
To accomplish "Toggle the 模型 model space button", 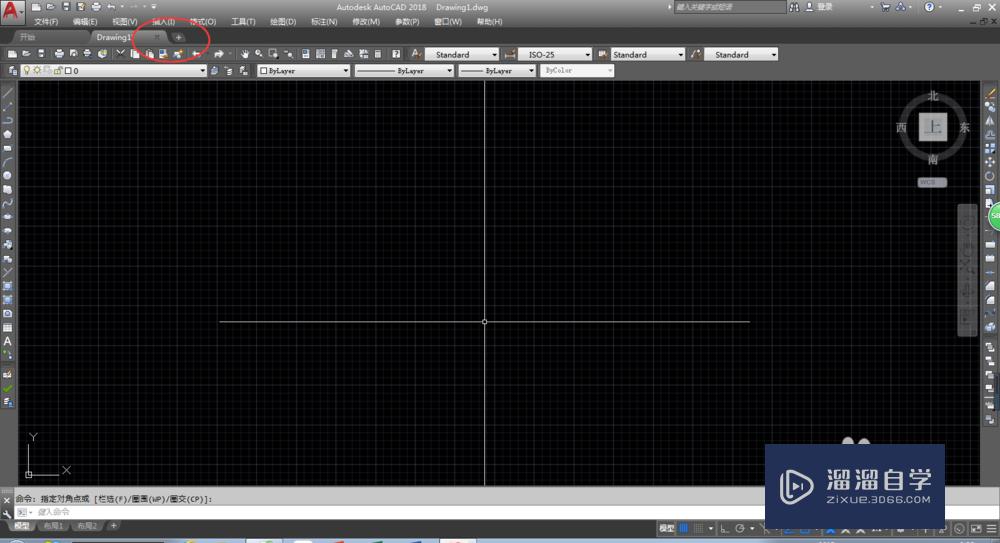I will pos(667,528).
